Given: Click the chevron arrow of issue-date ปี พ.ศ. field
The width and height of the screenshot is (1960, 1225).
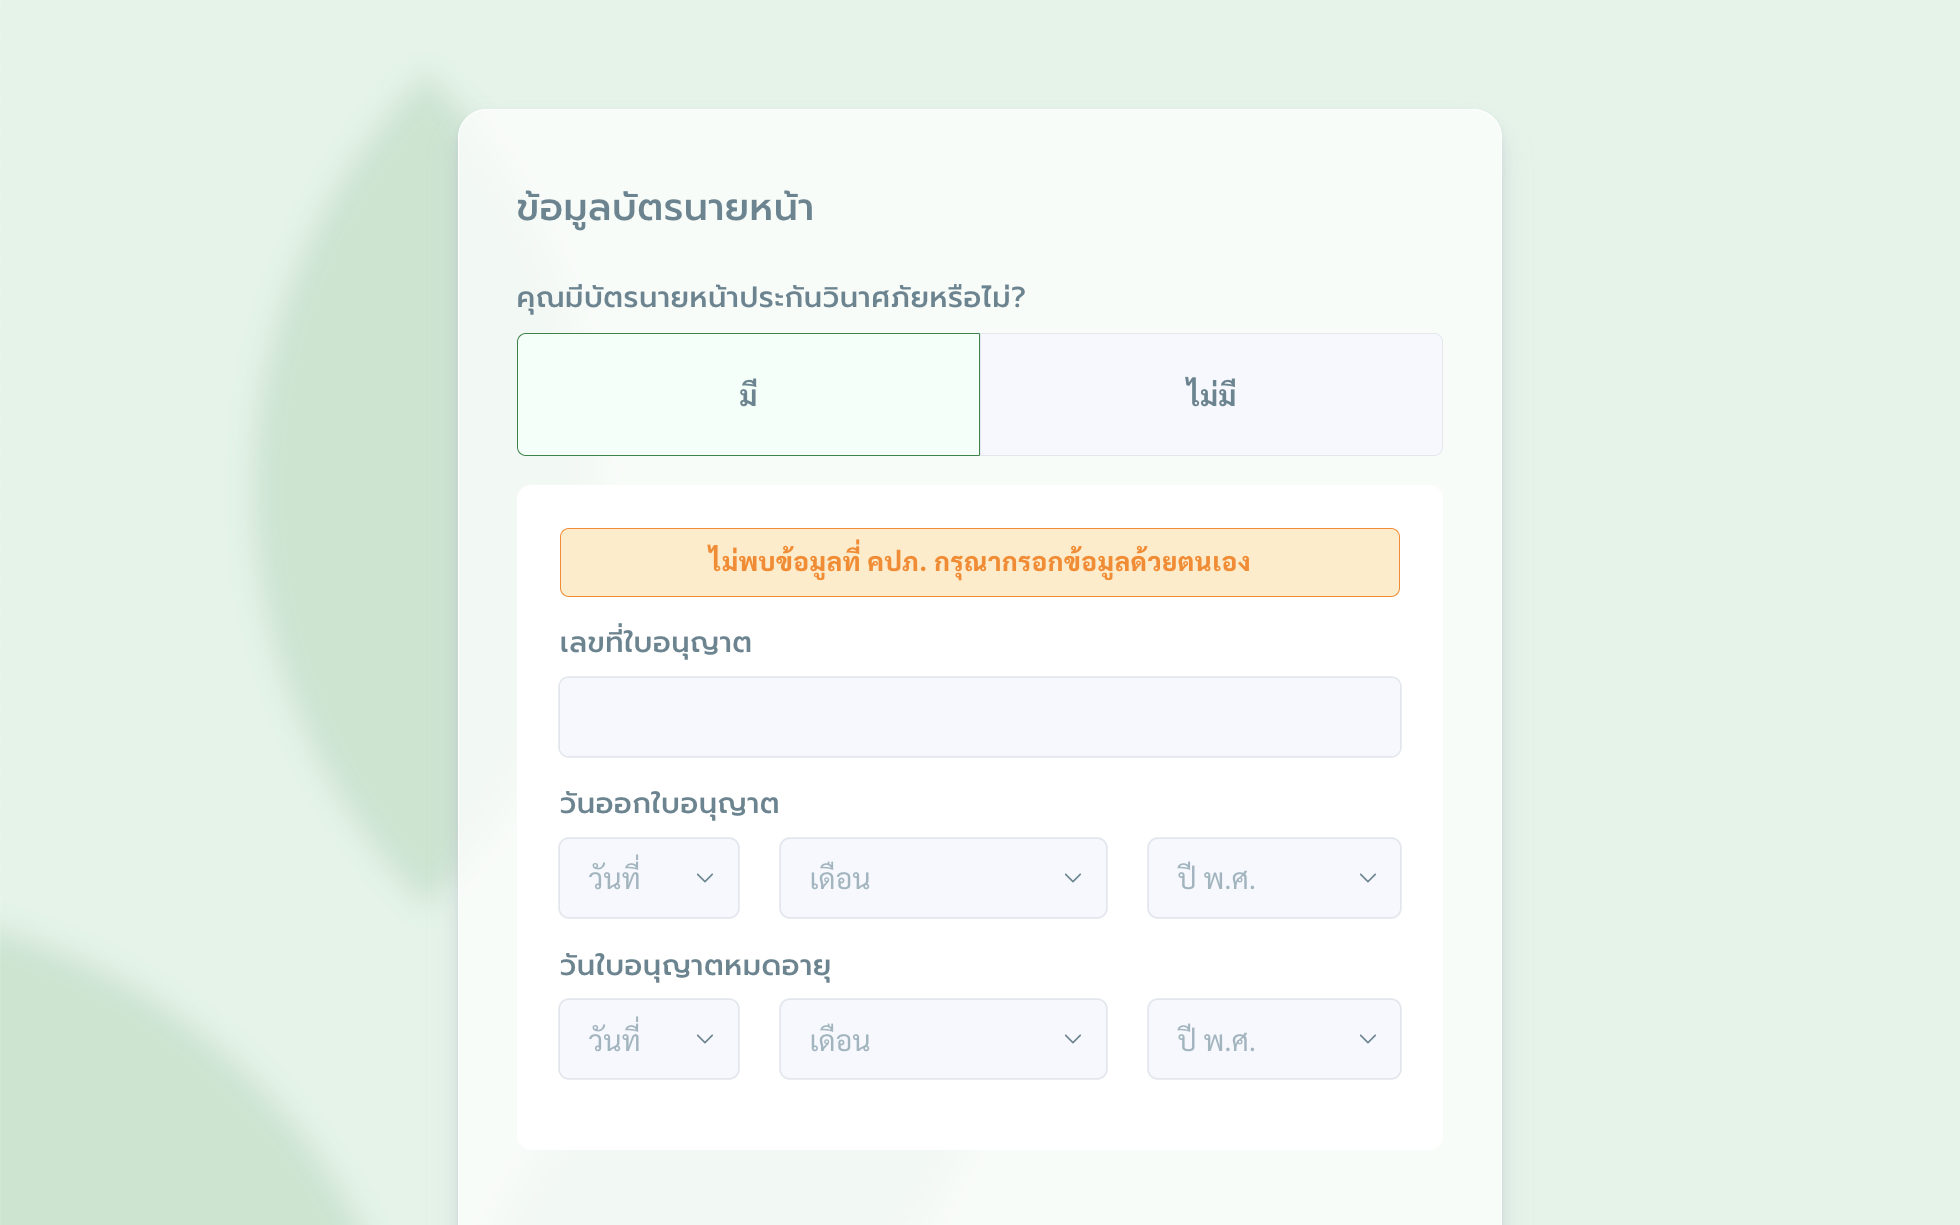Looking at the screenshot, I should point(1368,878).
